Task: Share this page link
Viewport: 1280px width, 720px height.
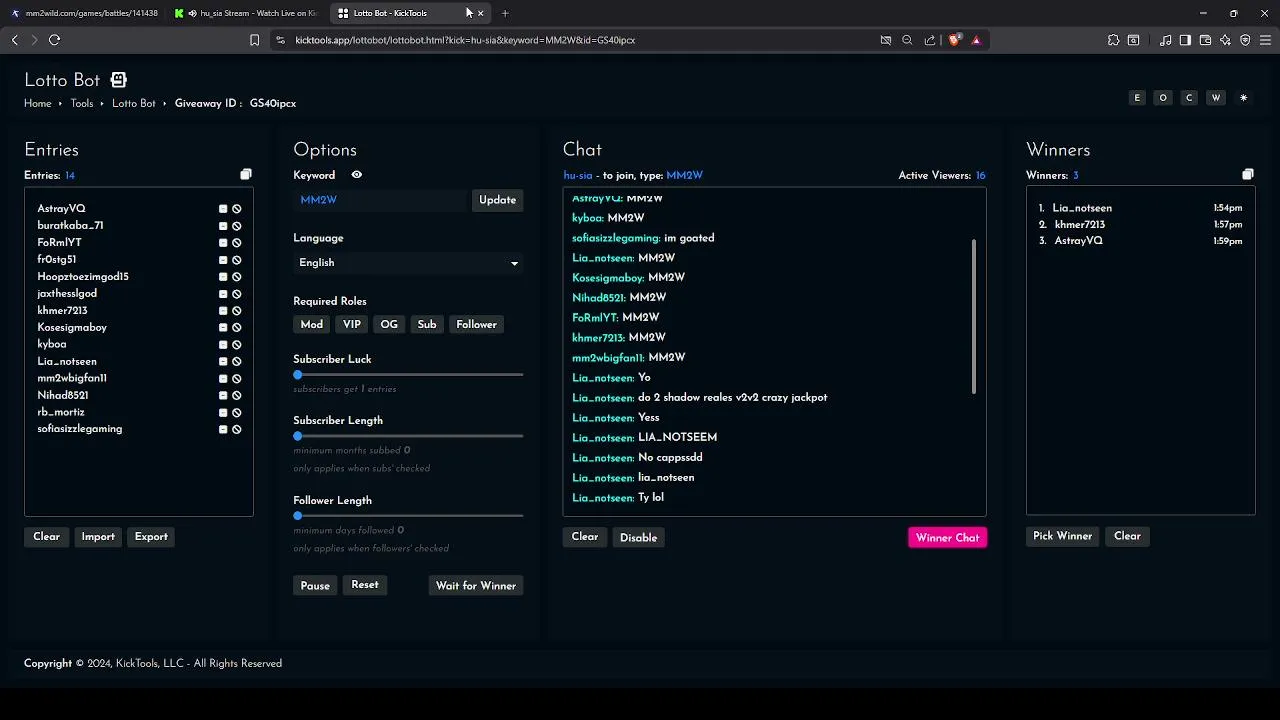Action: tap(930, 40)
